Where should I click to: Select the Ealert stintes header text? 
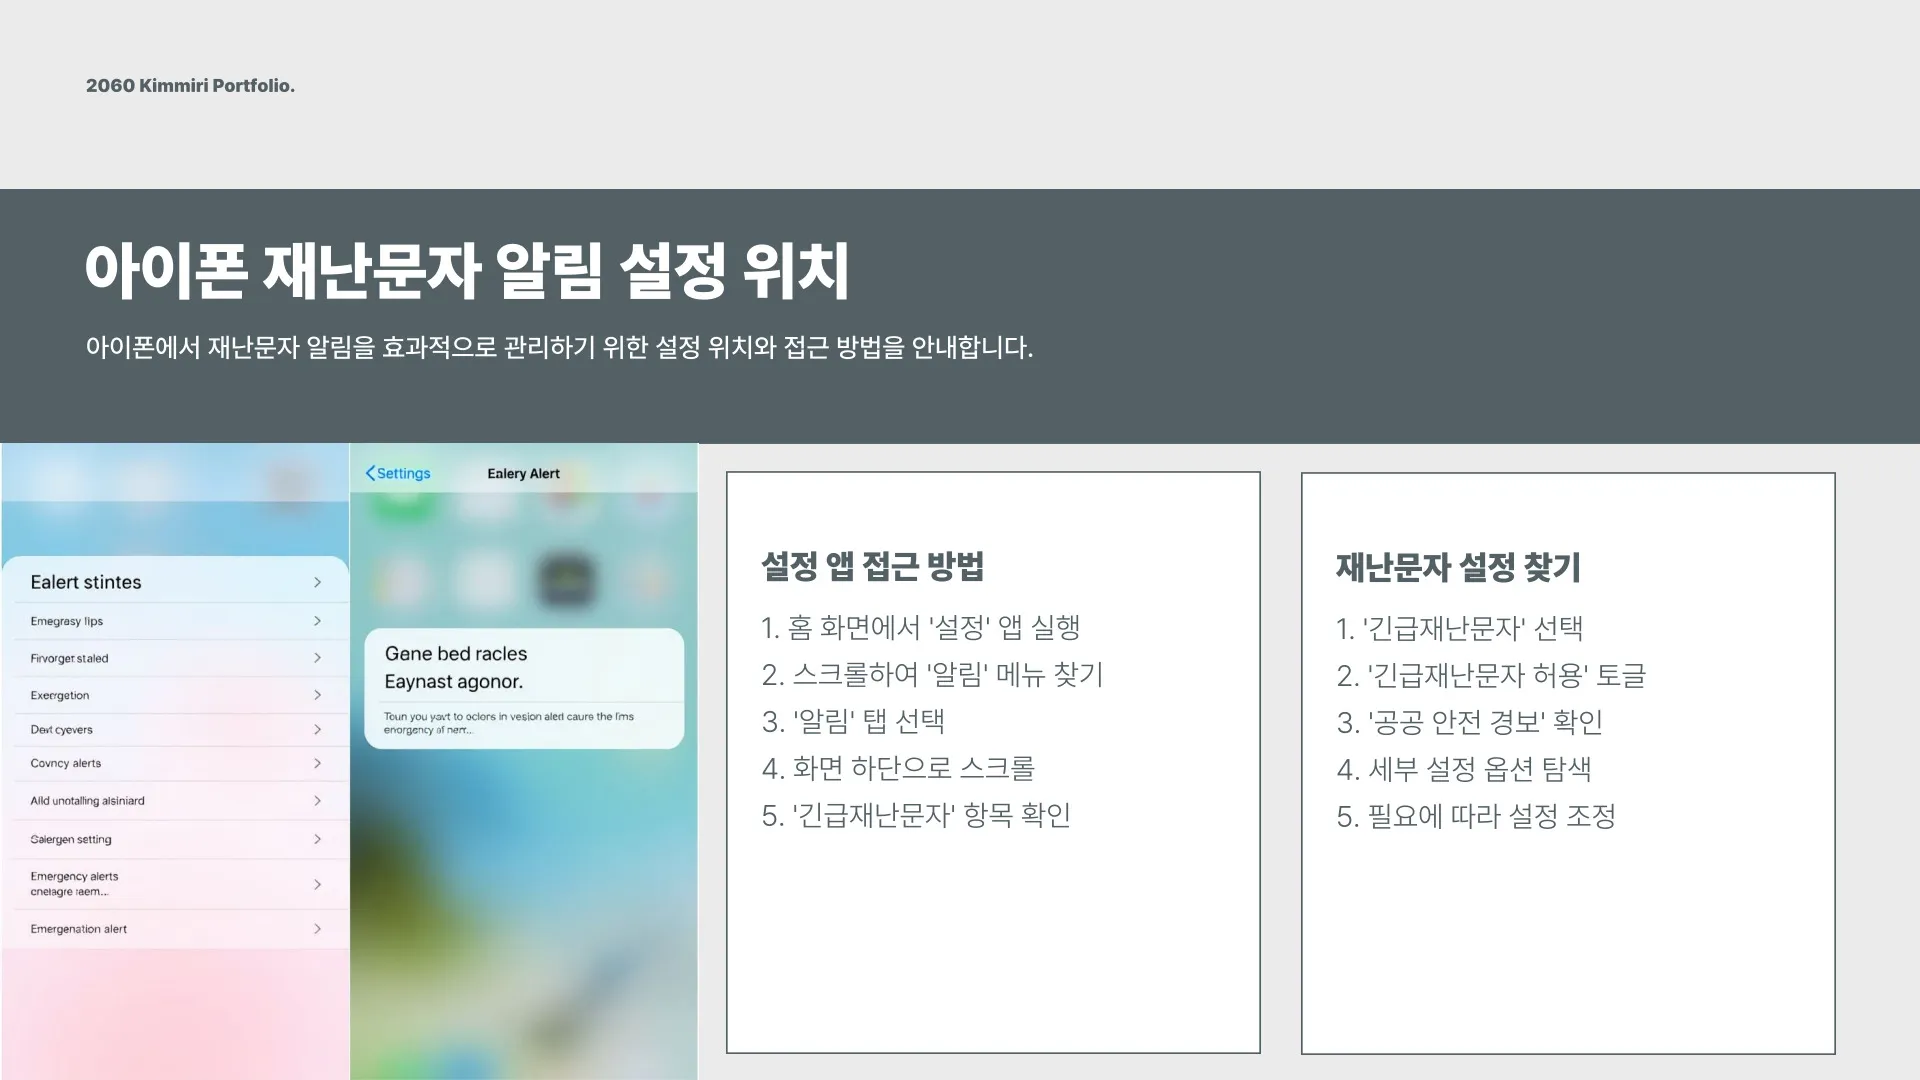pyautogui.click(x=86, y=582)
